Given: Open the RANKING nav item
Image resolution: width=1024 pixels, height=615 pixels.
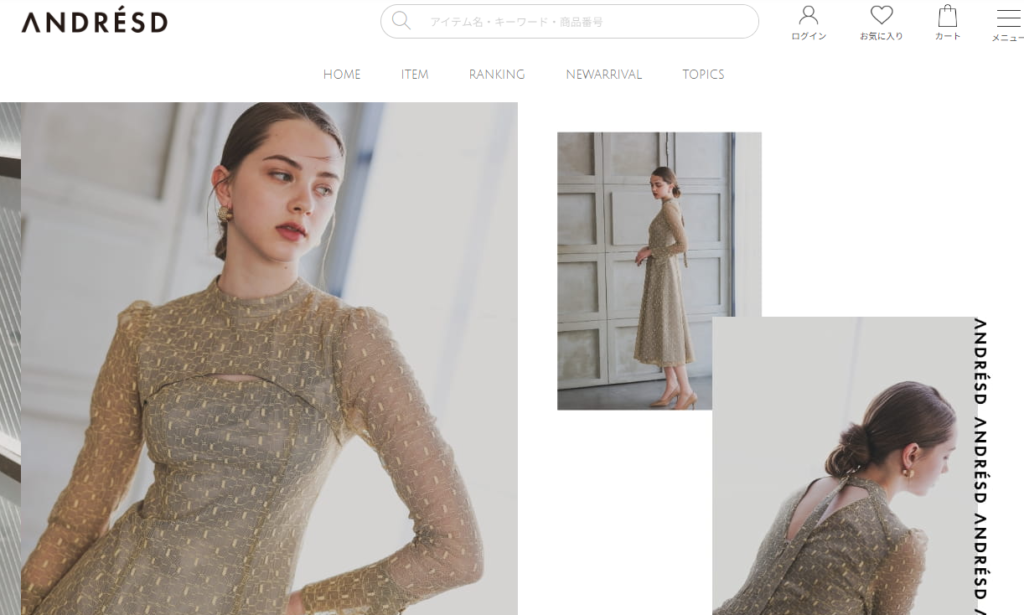Looking at the screenshot, I should [x=497, y=74].
